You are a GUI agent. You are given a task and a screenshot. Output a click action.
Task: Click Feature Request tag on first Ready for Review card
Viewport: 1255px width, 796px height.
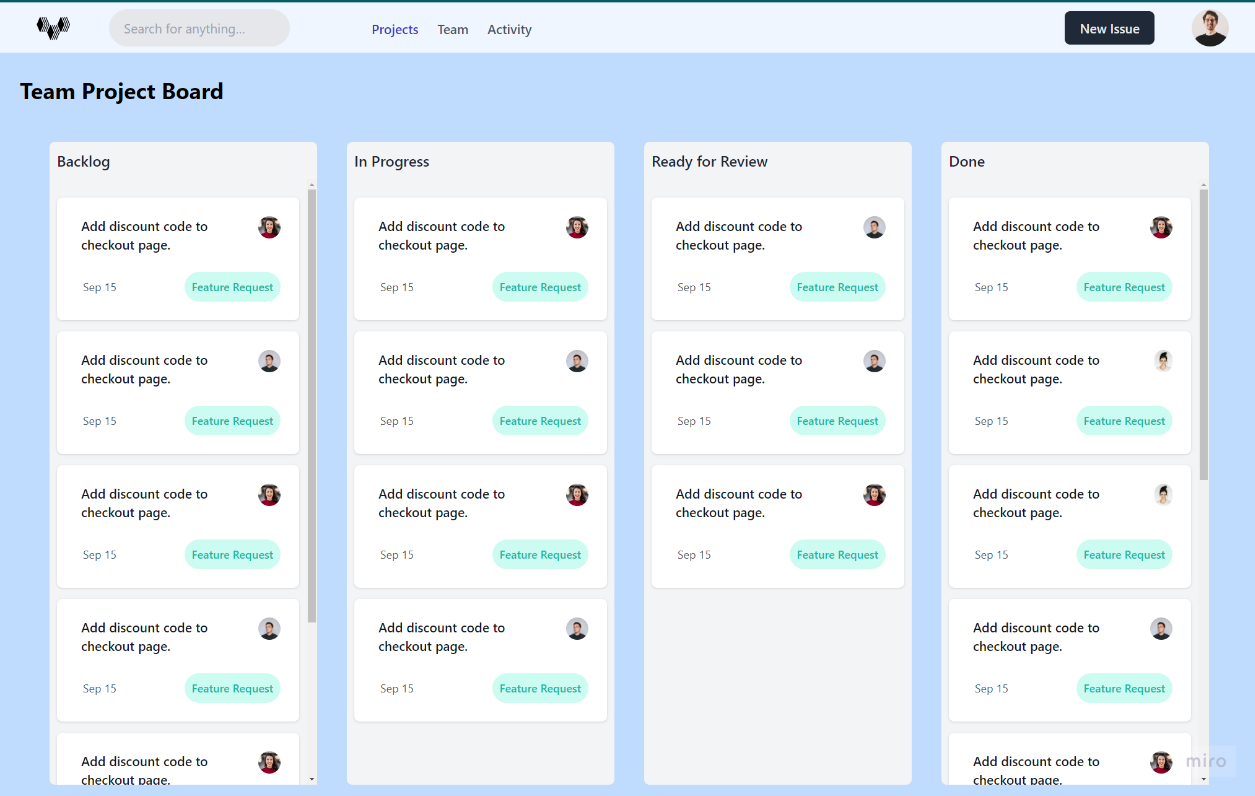(x=837, y=287)
